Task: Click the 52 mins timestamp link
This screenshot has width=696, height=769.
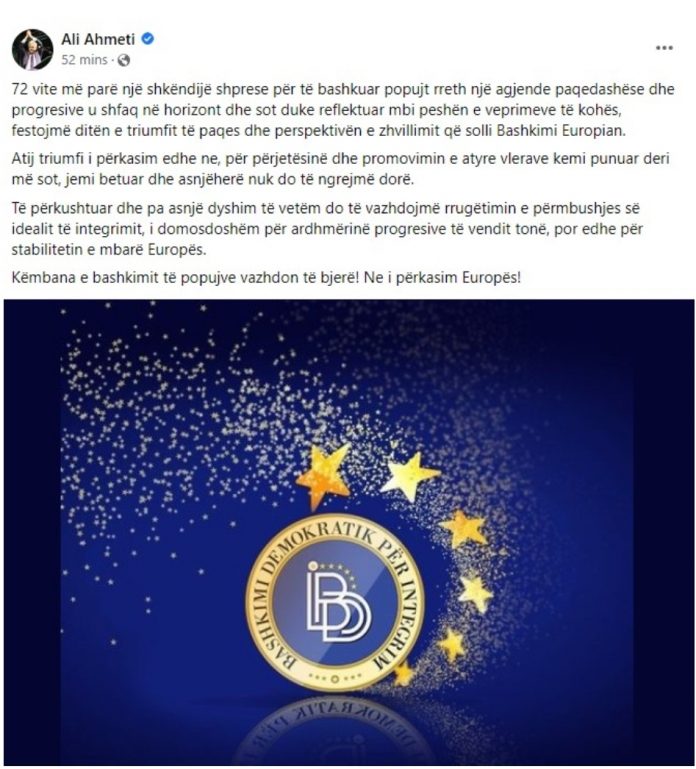Action: (x=84, y=60)
